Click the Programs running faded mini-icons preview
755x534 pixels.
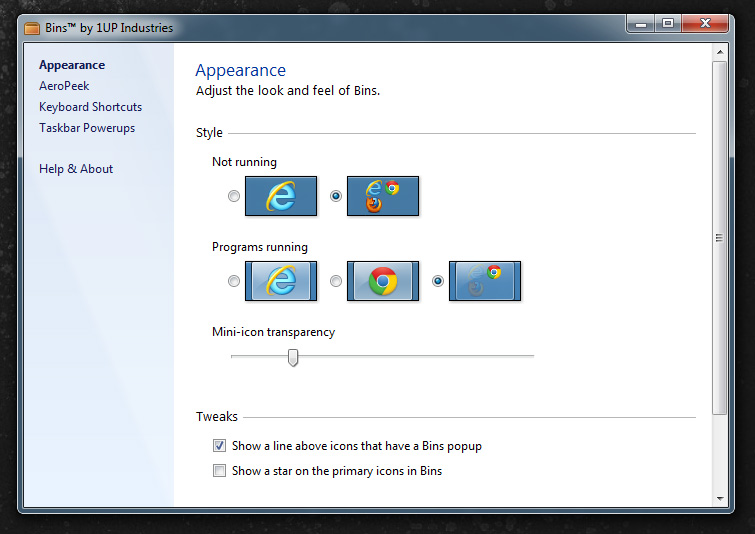[485, 281]
